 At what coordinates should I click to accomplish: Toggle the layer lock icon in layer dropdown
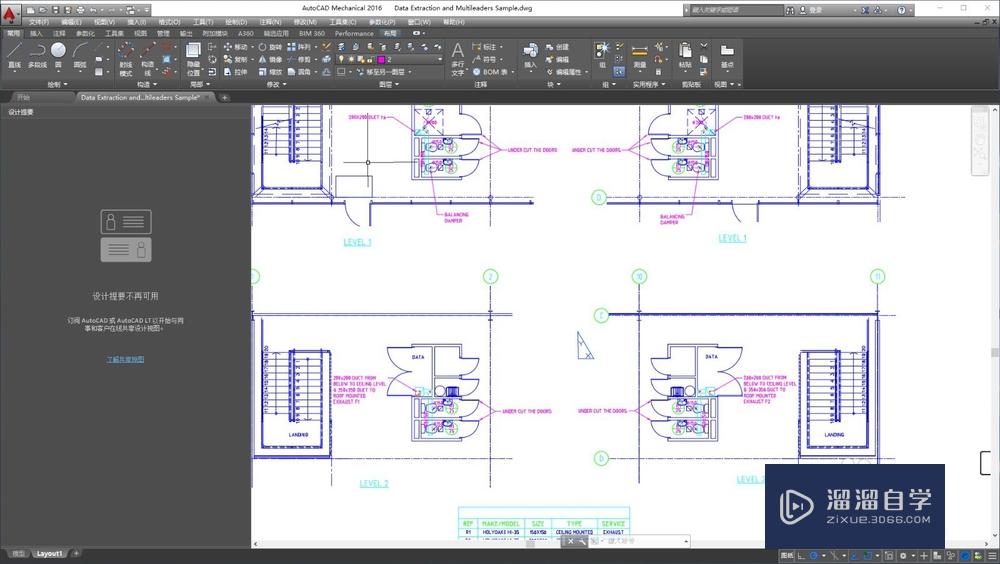[x=370, y=59]
